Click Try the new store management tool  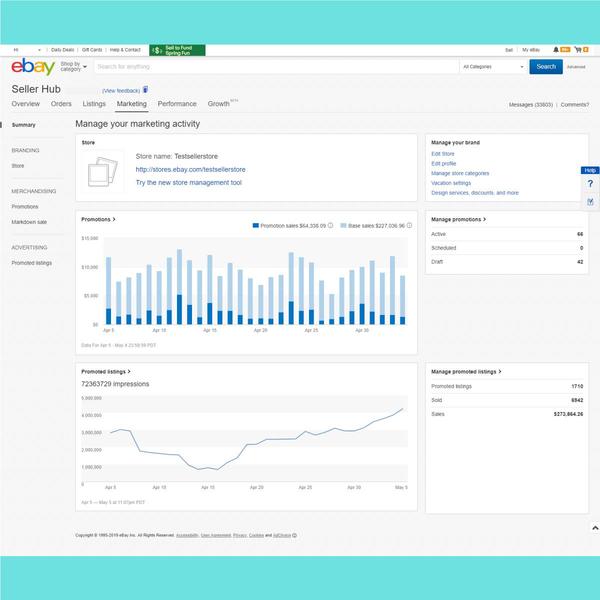pos(189,183)
